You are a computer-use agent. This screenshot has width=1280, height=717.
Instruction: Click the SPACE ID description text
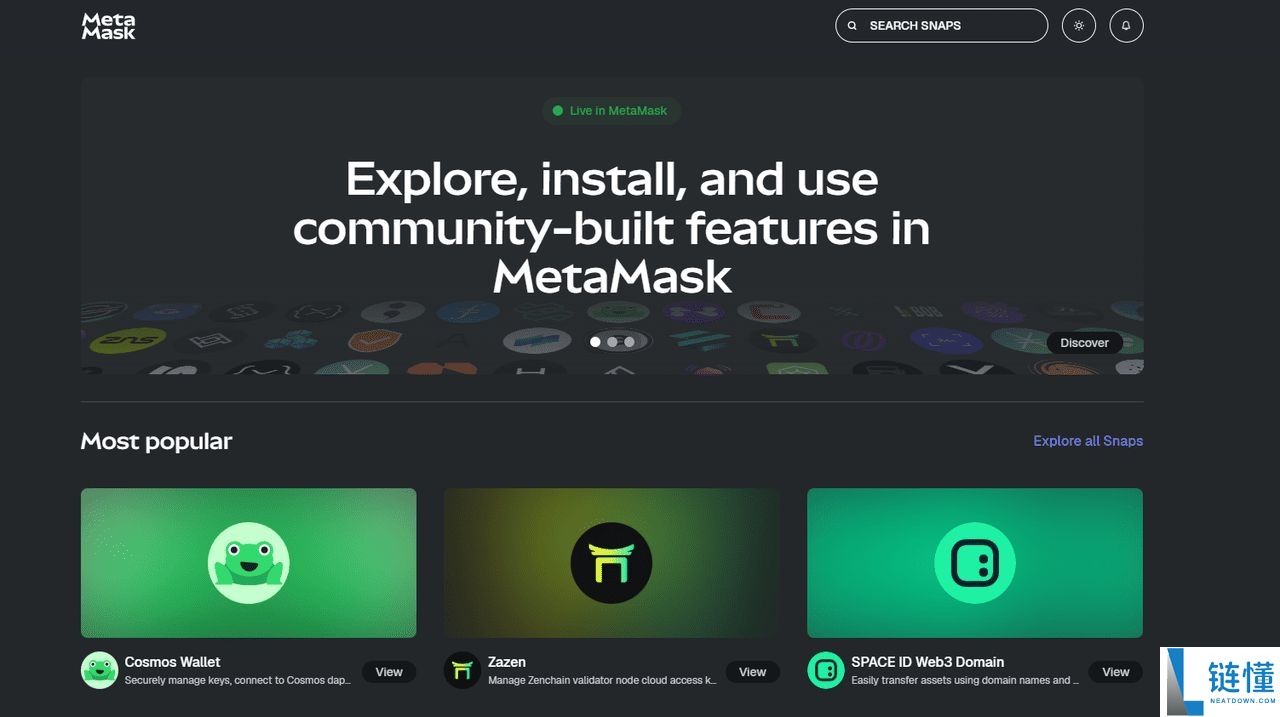(x=965, y=680)
